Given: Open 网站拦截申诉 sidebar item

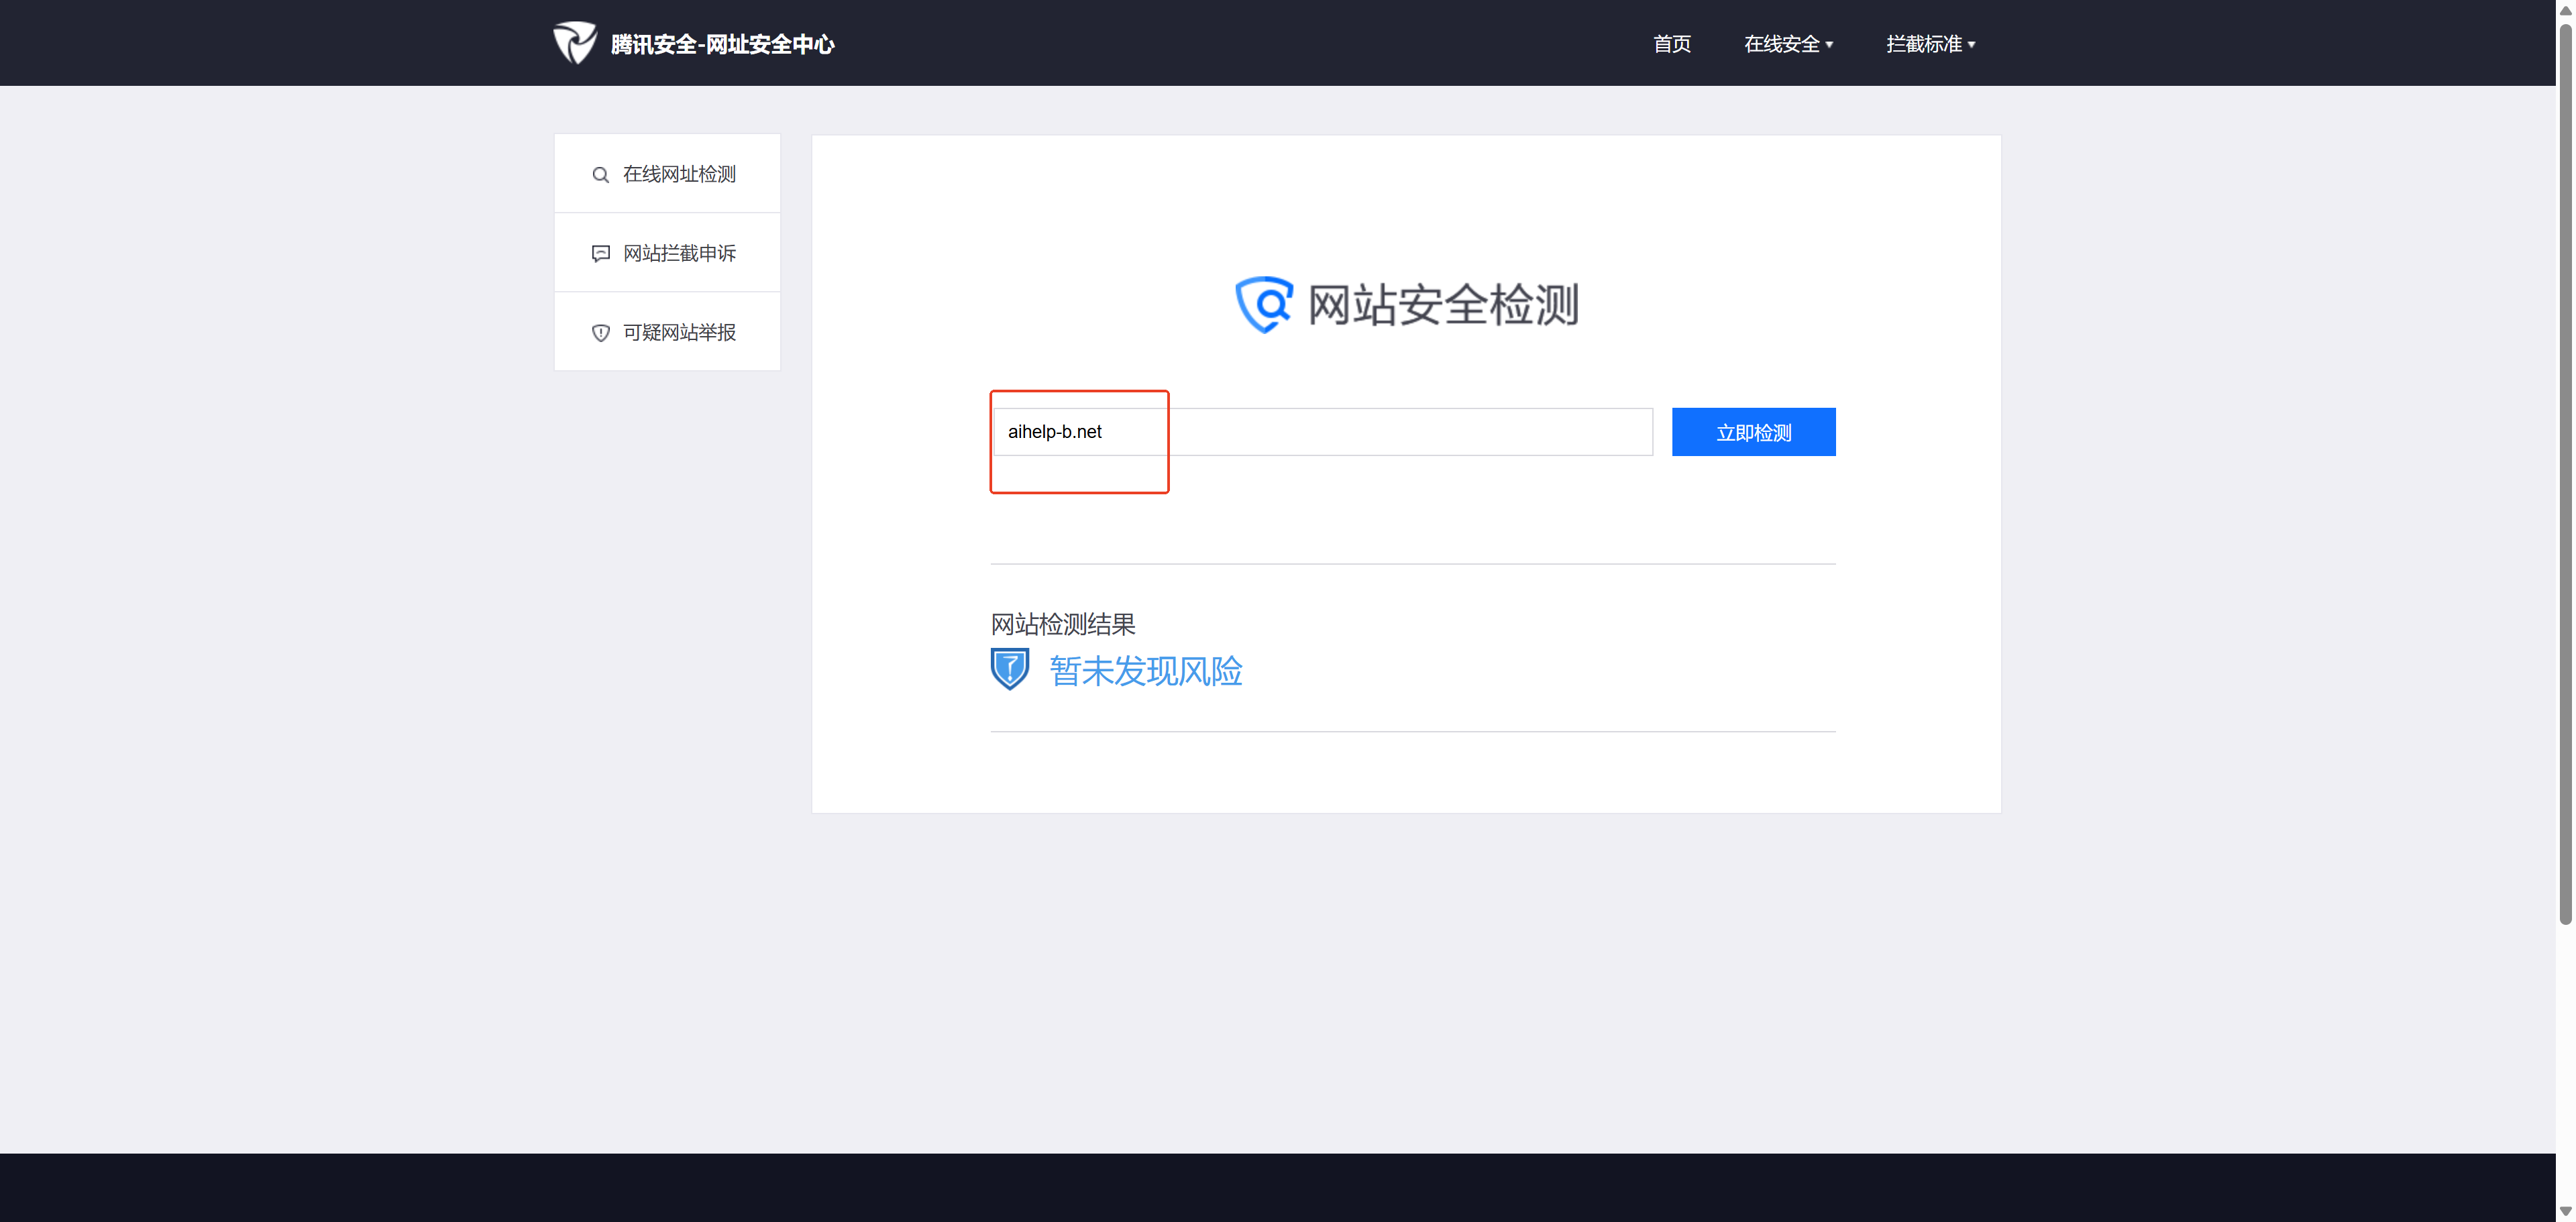Looking at the screenshot, I should [x=679, y=253].
